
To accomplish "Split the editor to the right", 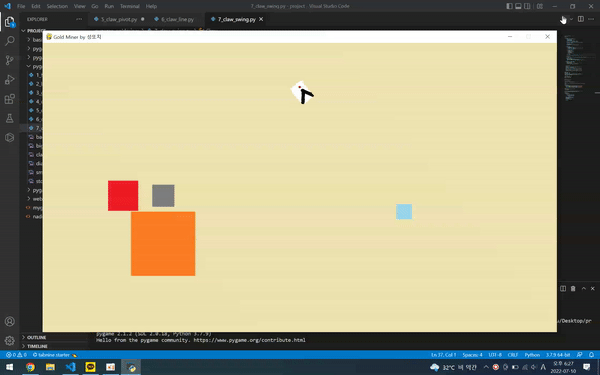I will [581, 19].
